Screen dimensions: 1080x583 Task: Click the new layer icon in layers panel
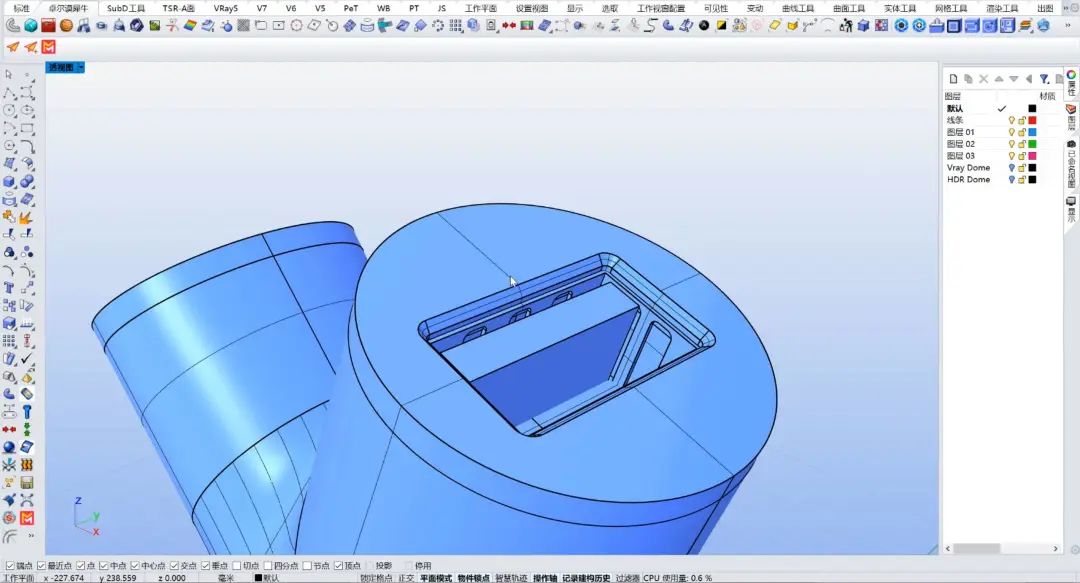coord(953,79)
